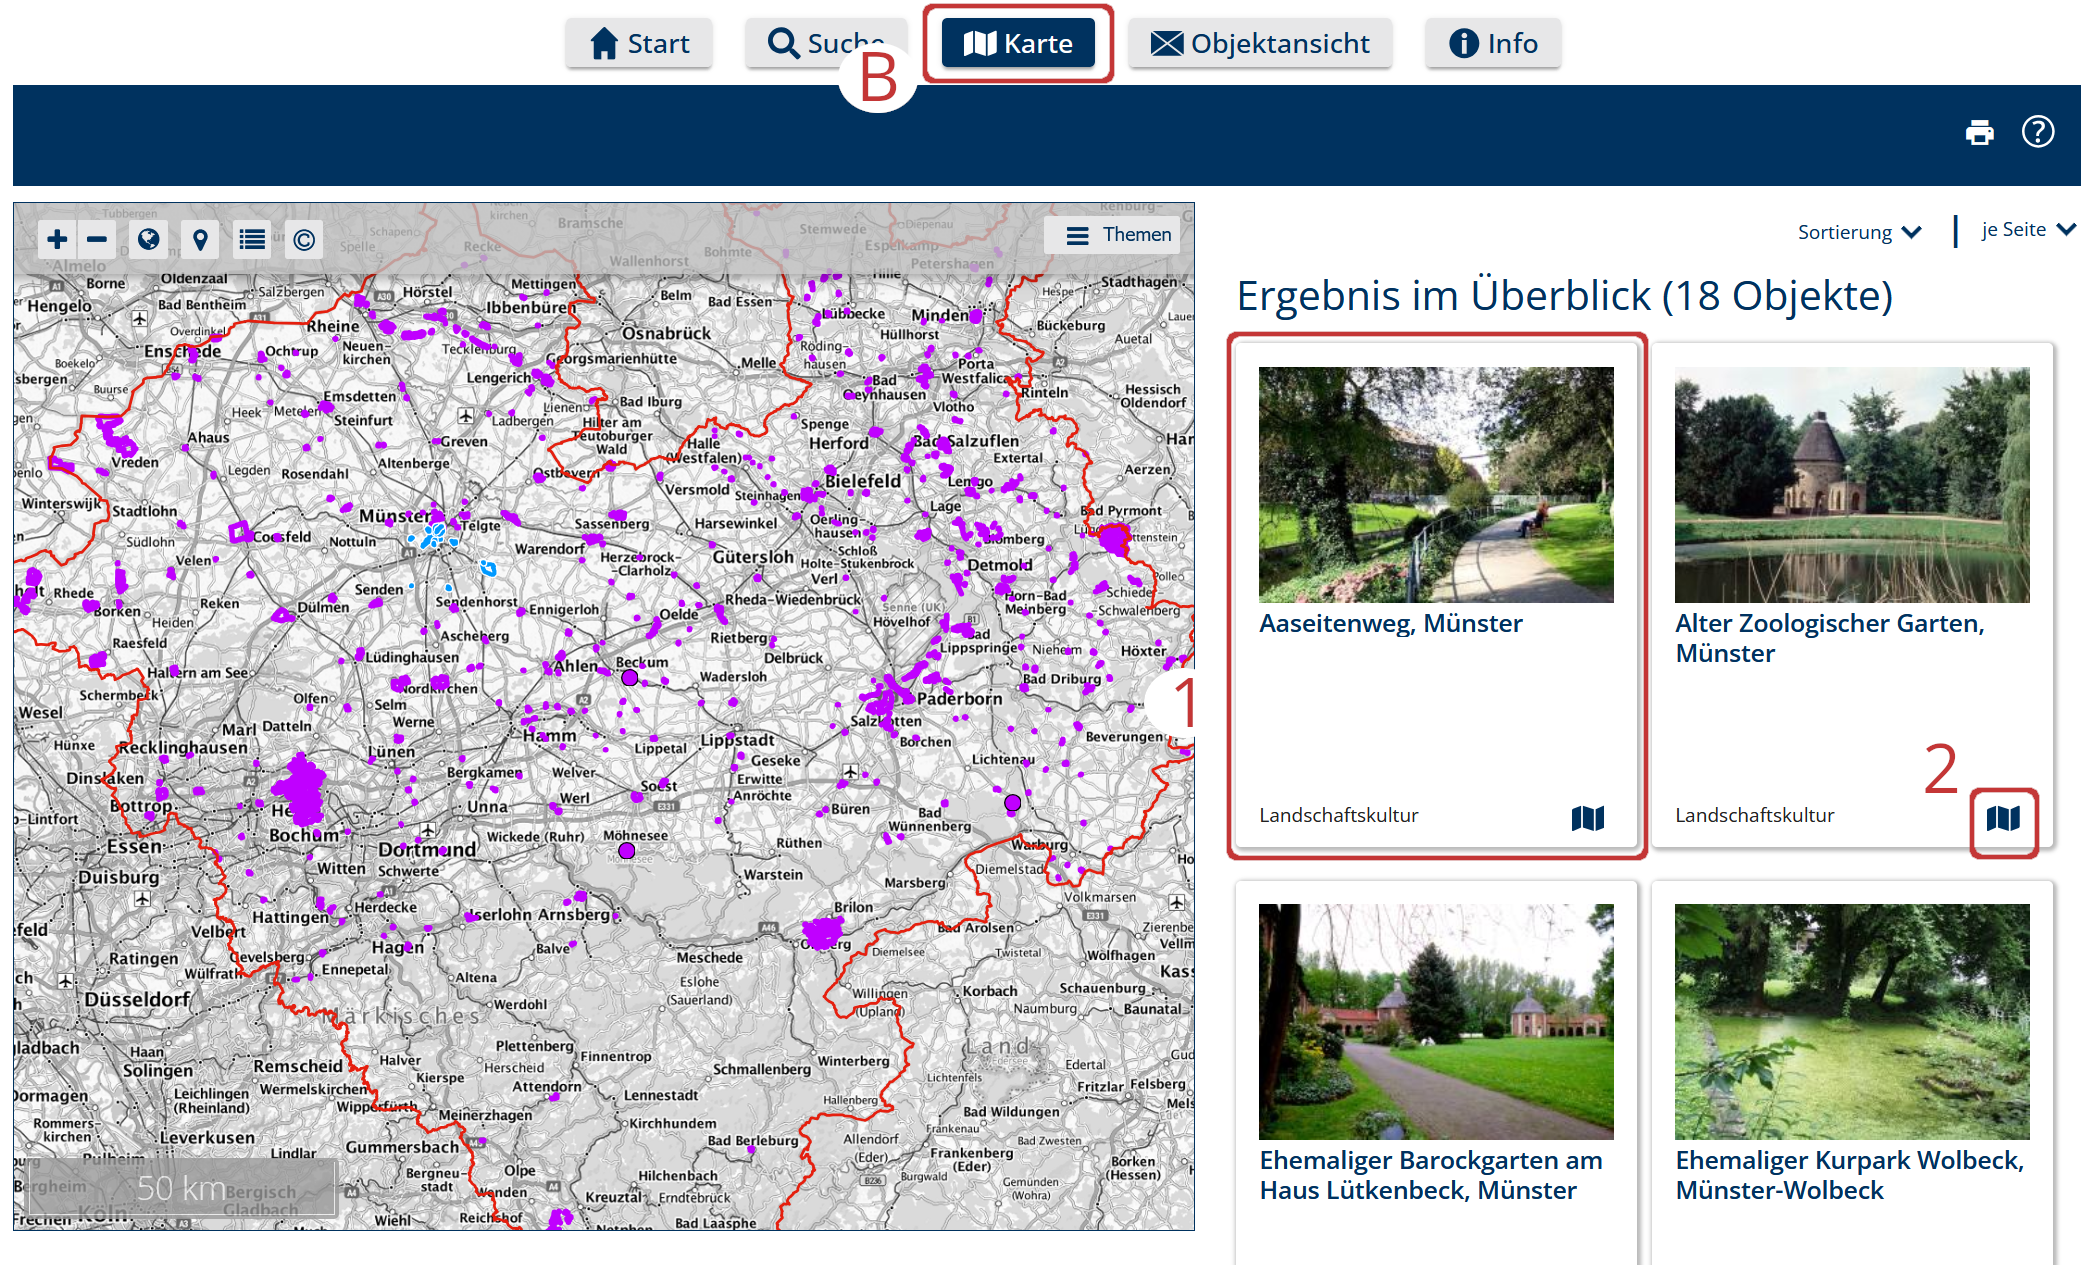
Task: Click the 'Ergebnis im Überblick (18 Objekte)' heading
Action: [1564, 296]
